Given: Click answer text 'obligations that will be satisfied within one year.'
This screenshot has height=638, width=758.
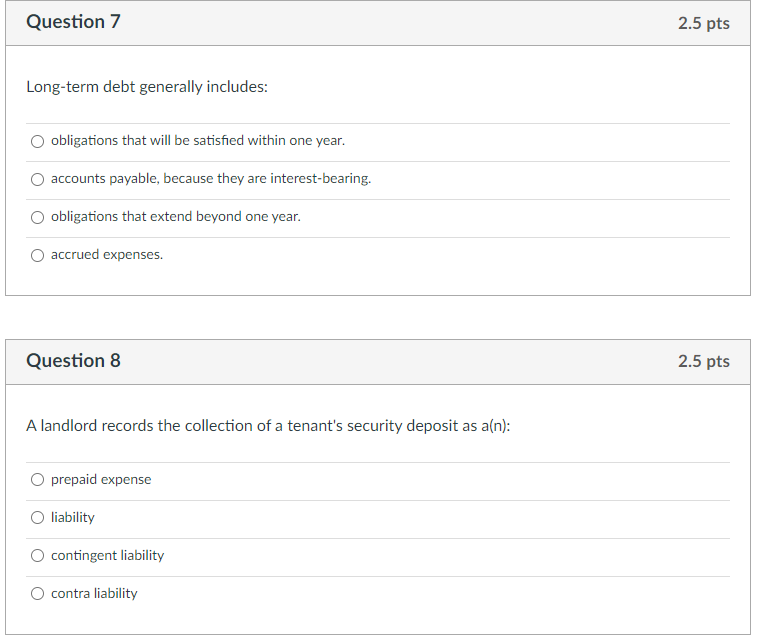Looking at the screenshot, I should (x=198, y=141).
